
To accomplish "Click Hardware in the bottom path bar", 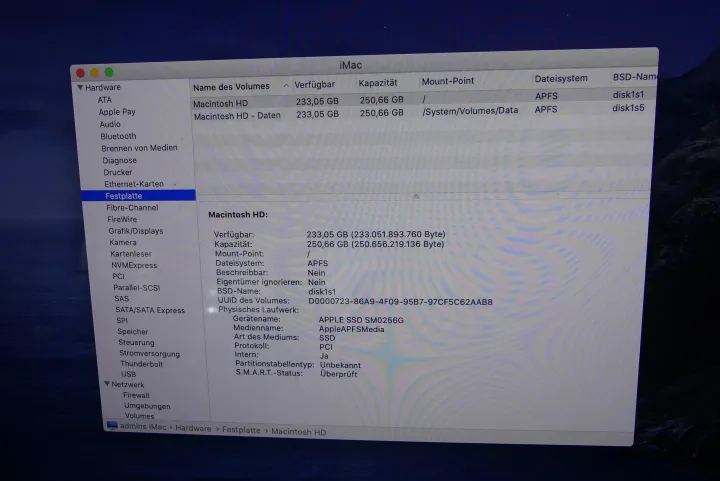I will pyautogui.click(x=193, y=428).
